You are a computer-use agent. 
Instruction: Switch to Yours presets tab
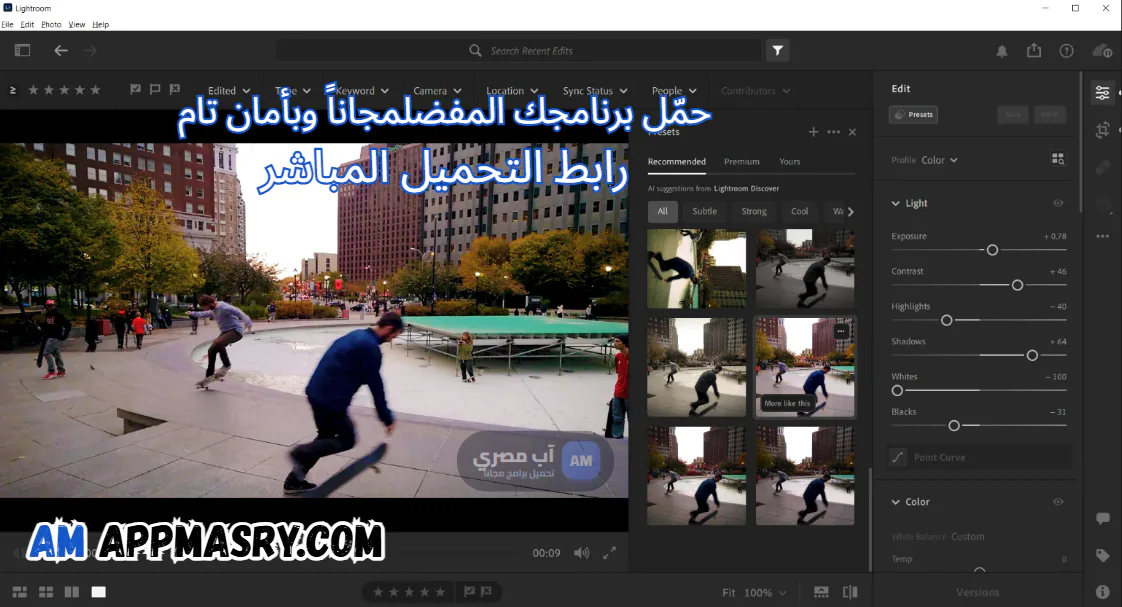[x=790, y=162]
